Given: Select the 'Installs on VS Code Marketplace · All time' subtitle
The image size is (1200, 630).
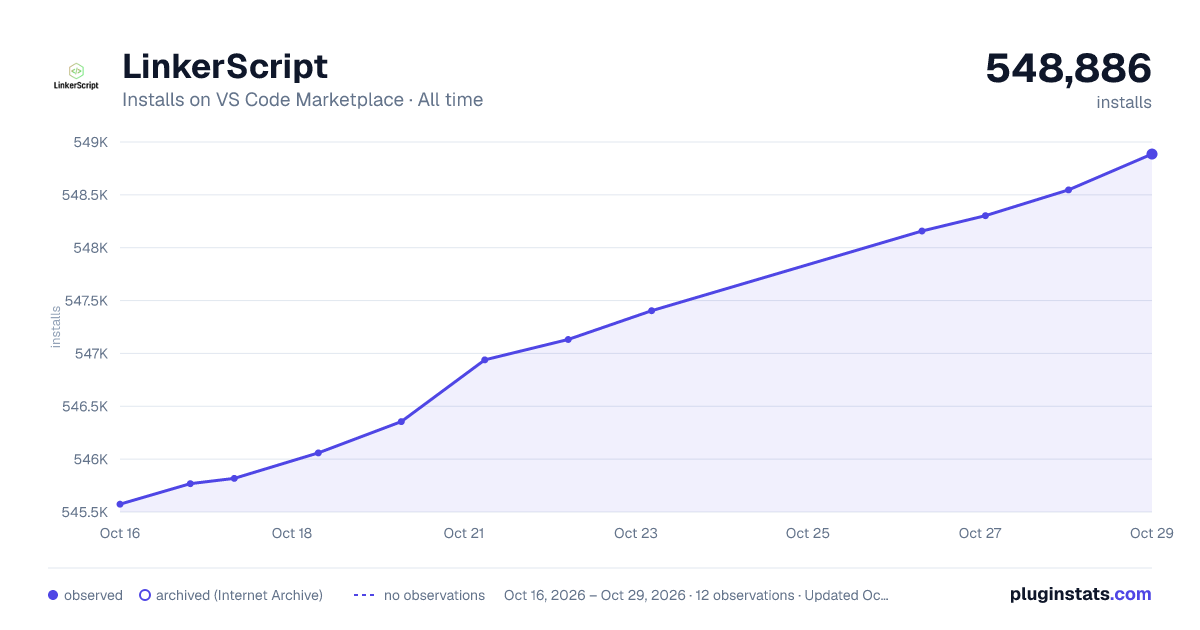Looking at the screenshot, I should (303, 100).
